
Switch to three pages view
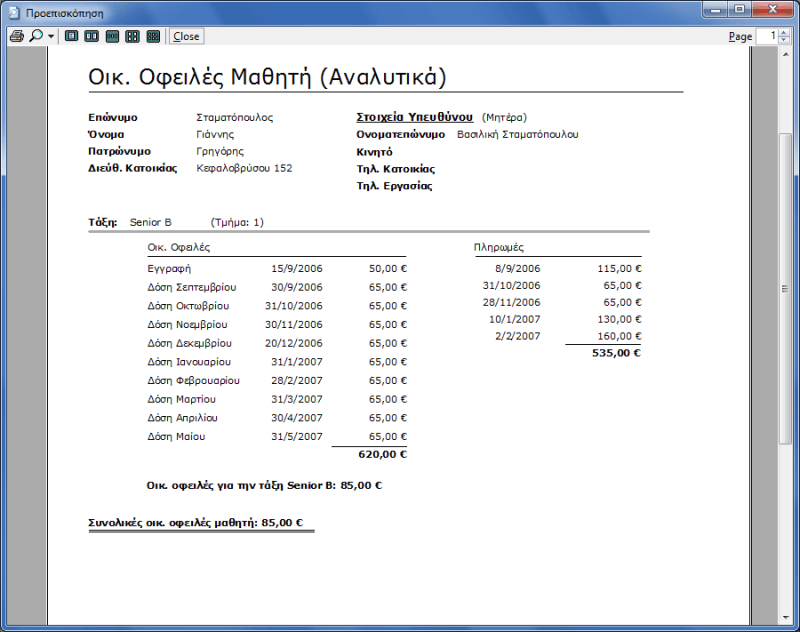tap(112, 36)
